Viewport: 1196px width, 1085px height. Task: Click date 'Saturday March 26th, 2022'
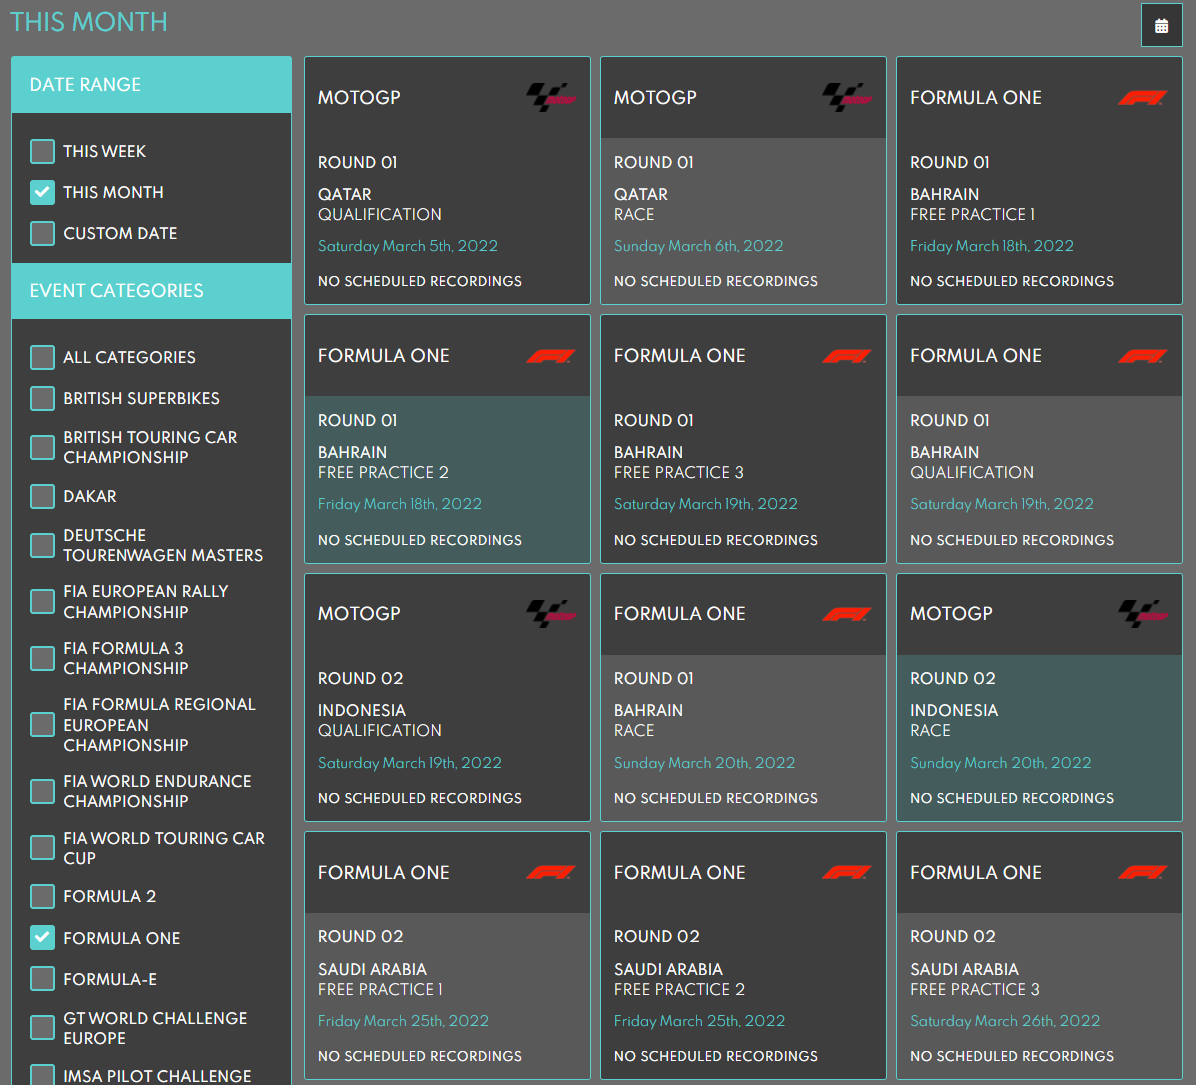click(x=1005, y=1020)
